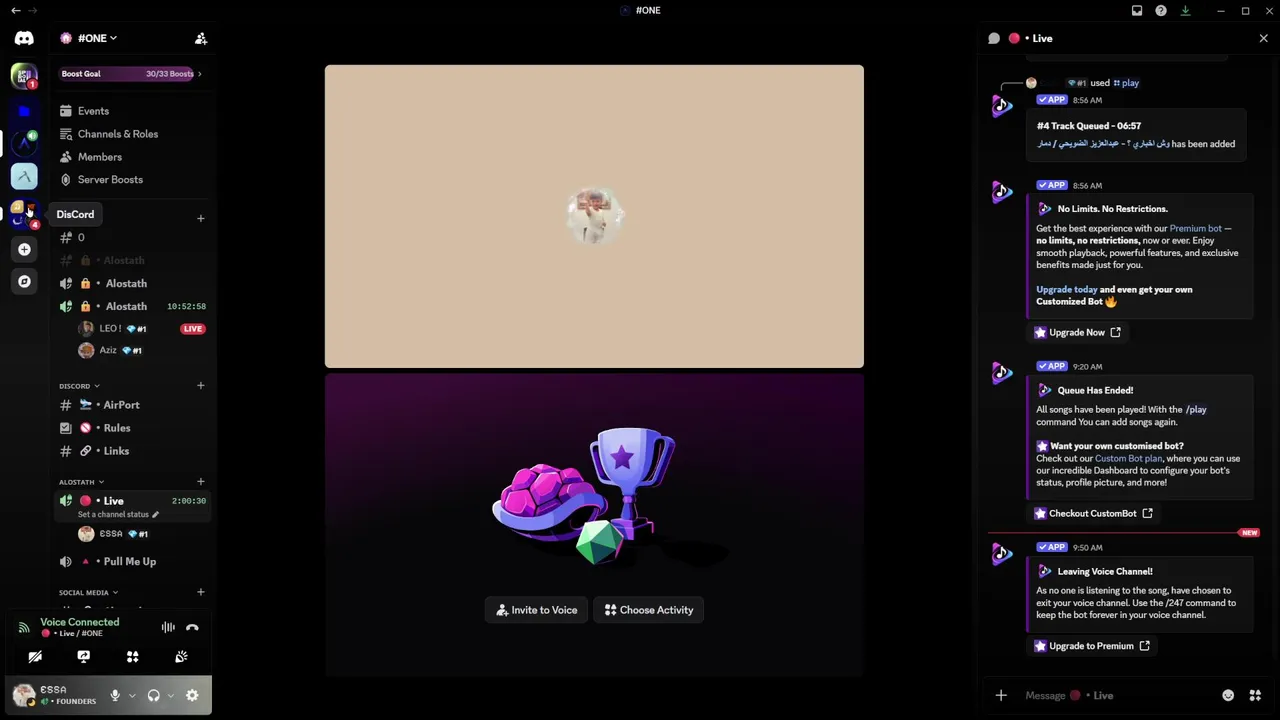The image size is (1280, 720).
Task: Click green update download icon
Action: click(1185, 11)
